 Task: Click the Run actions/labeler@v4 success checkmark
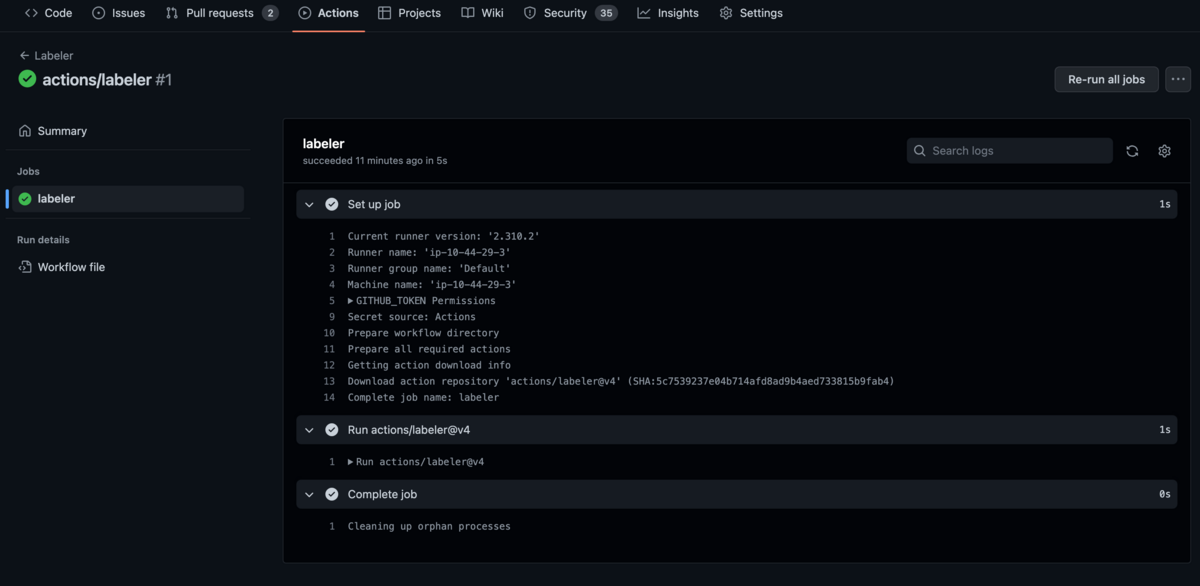332,430
